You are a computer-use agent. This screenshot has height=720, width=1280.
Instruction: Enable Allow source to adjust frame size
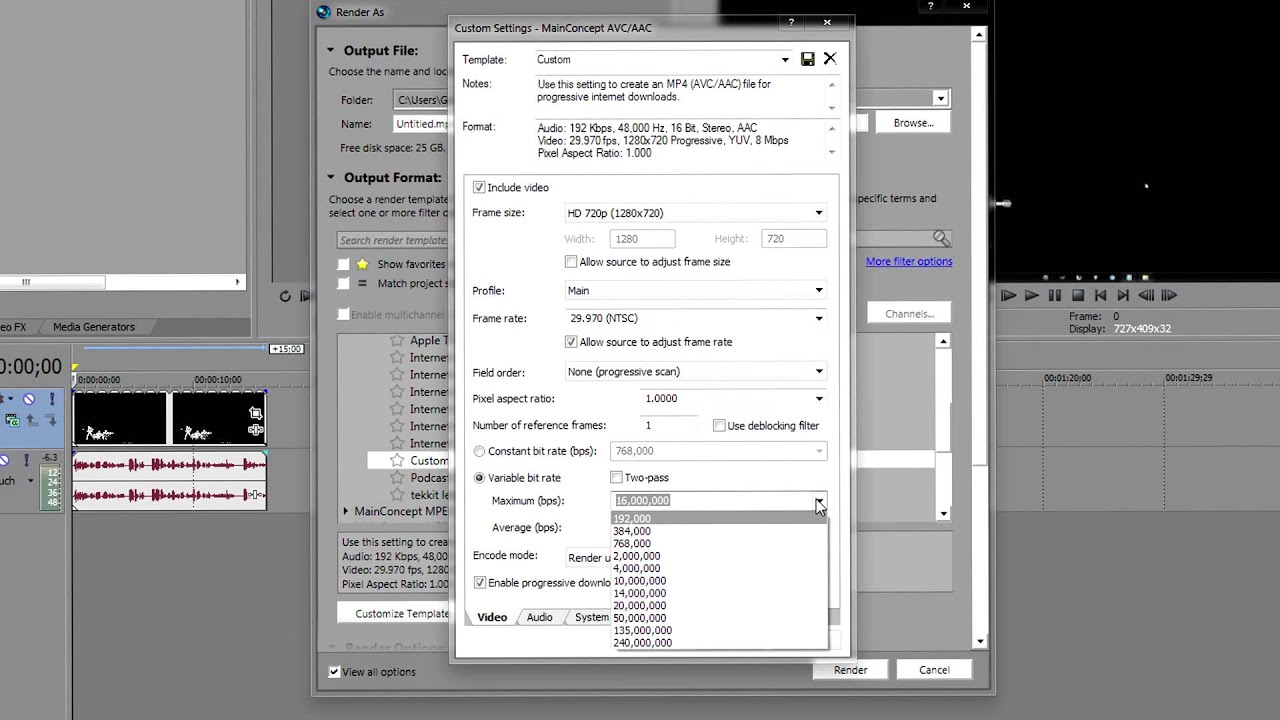click(x=571, y=261)
